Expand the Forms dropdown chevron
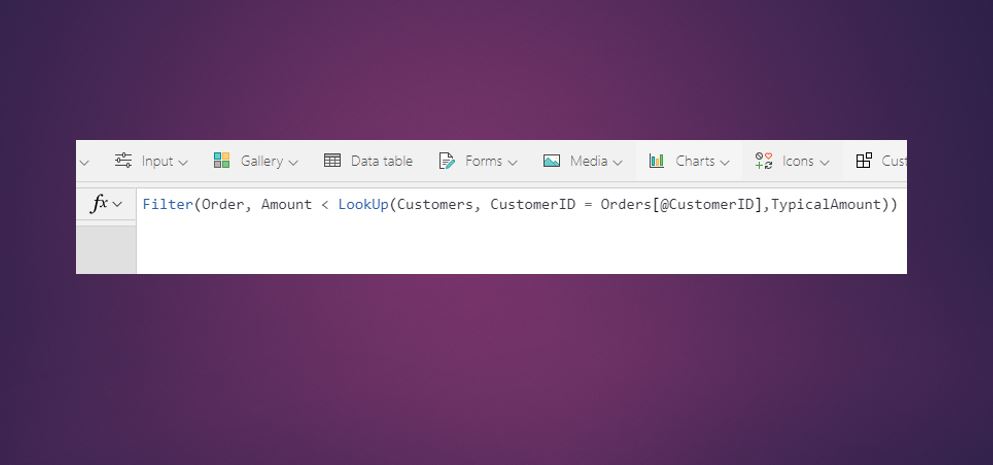 513,162
